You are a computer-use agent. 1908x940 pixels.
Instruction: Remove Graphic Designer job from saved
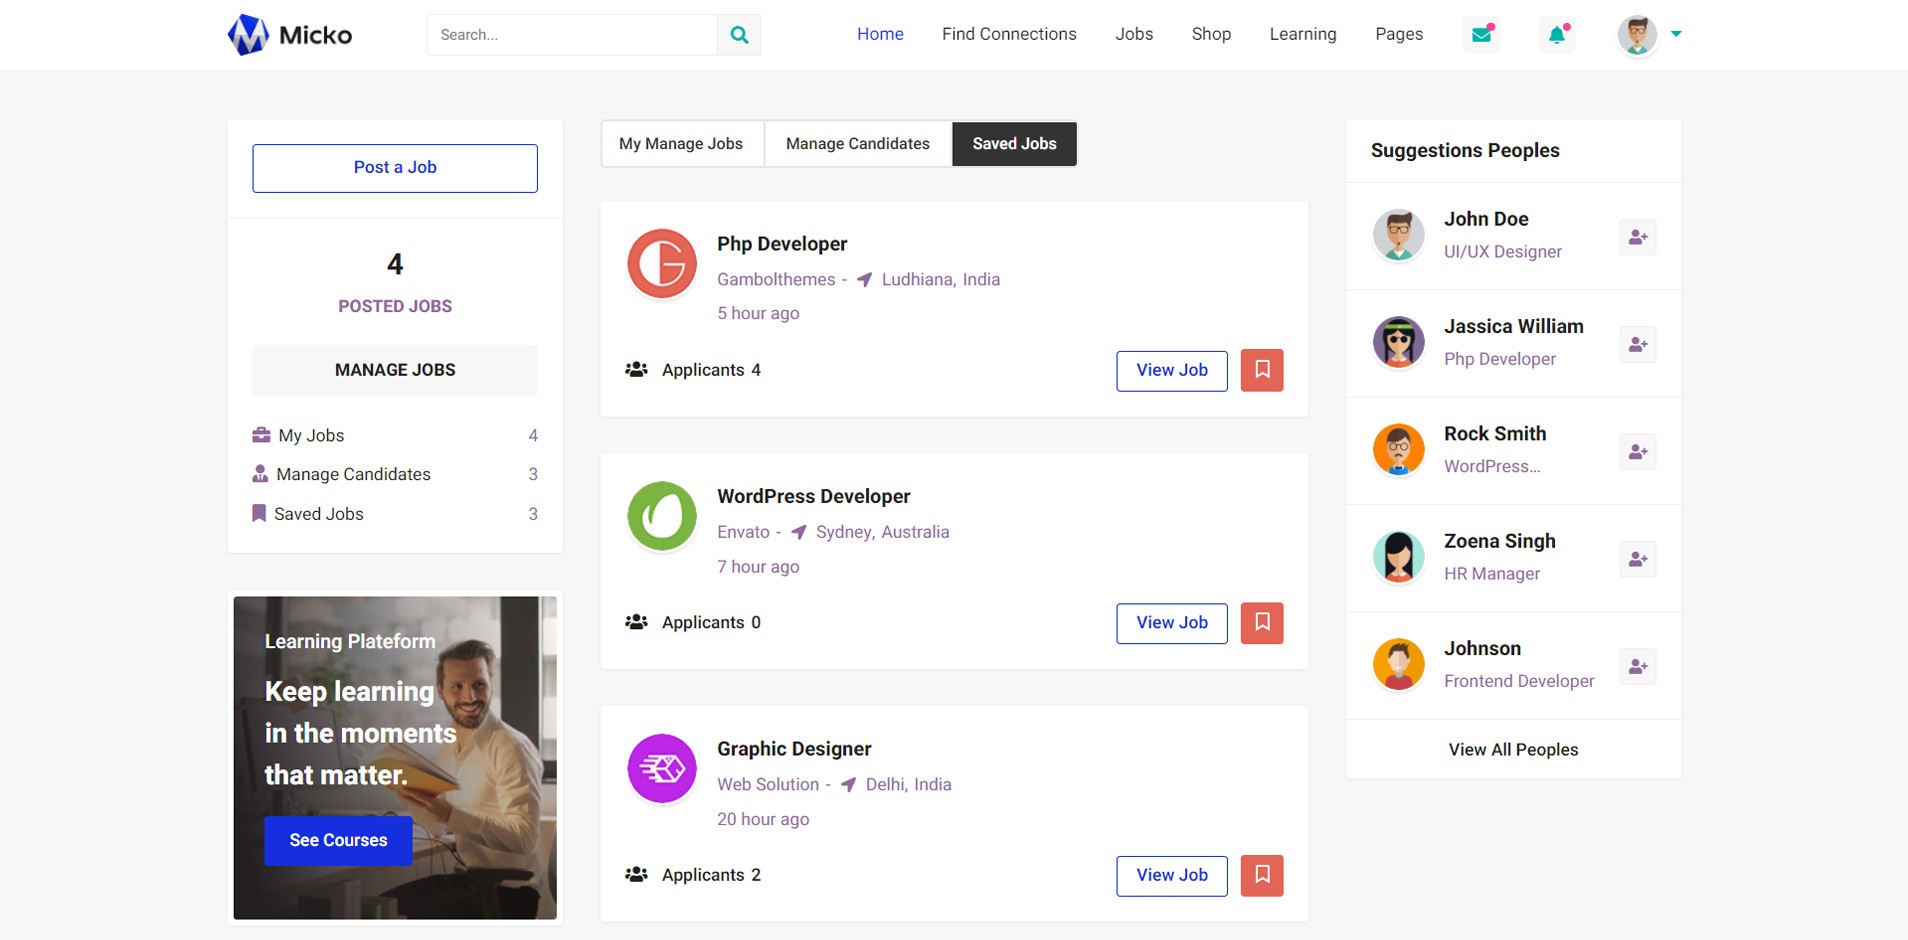pyautogui.click(x=1262, y=875)
